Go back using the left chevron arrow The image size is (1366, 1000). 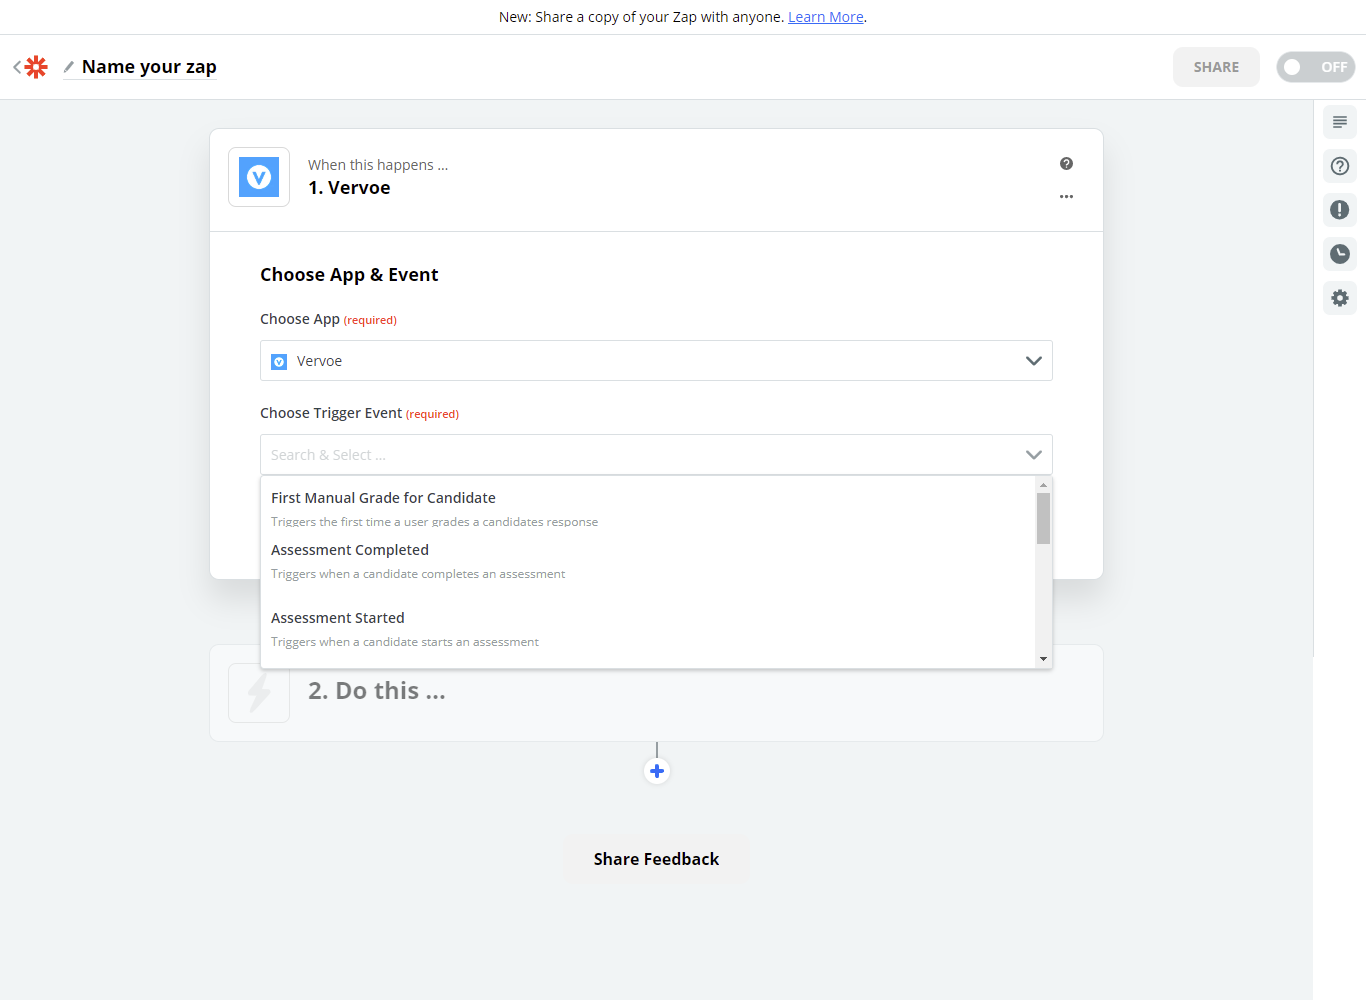[x=17, y=67]
